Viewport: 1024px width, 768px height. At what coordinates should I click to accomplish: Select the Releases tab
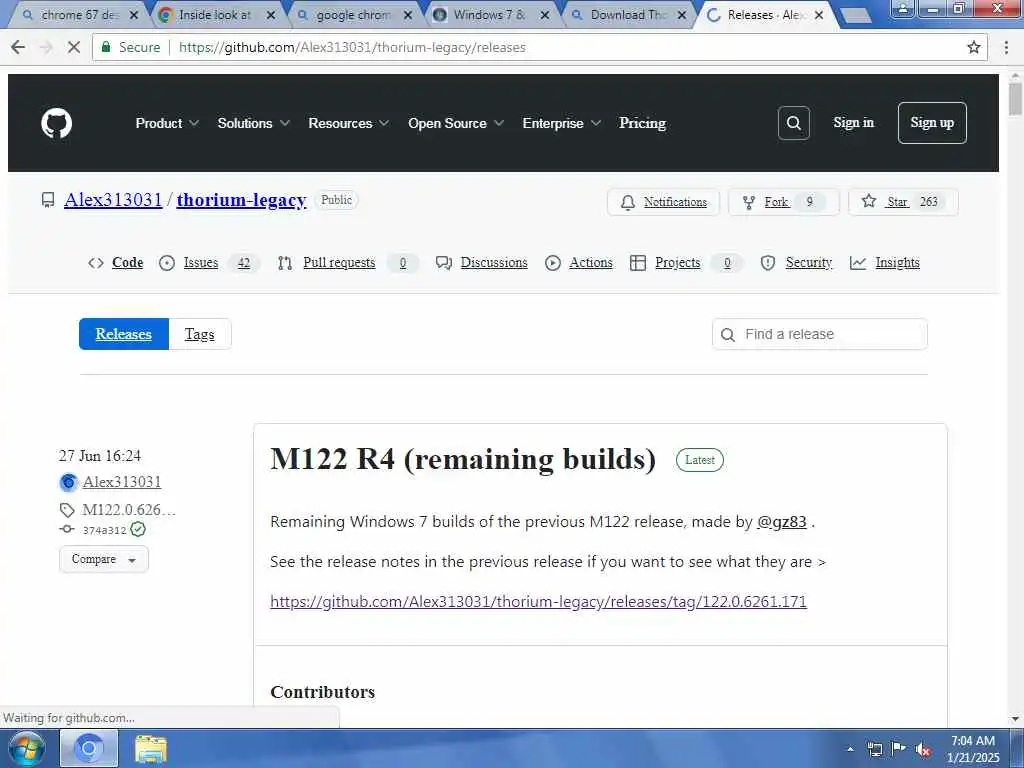tap(123, 334)
